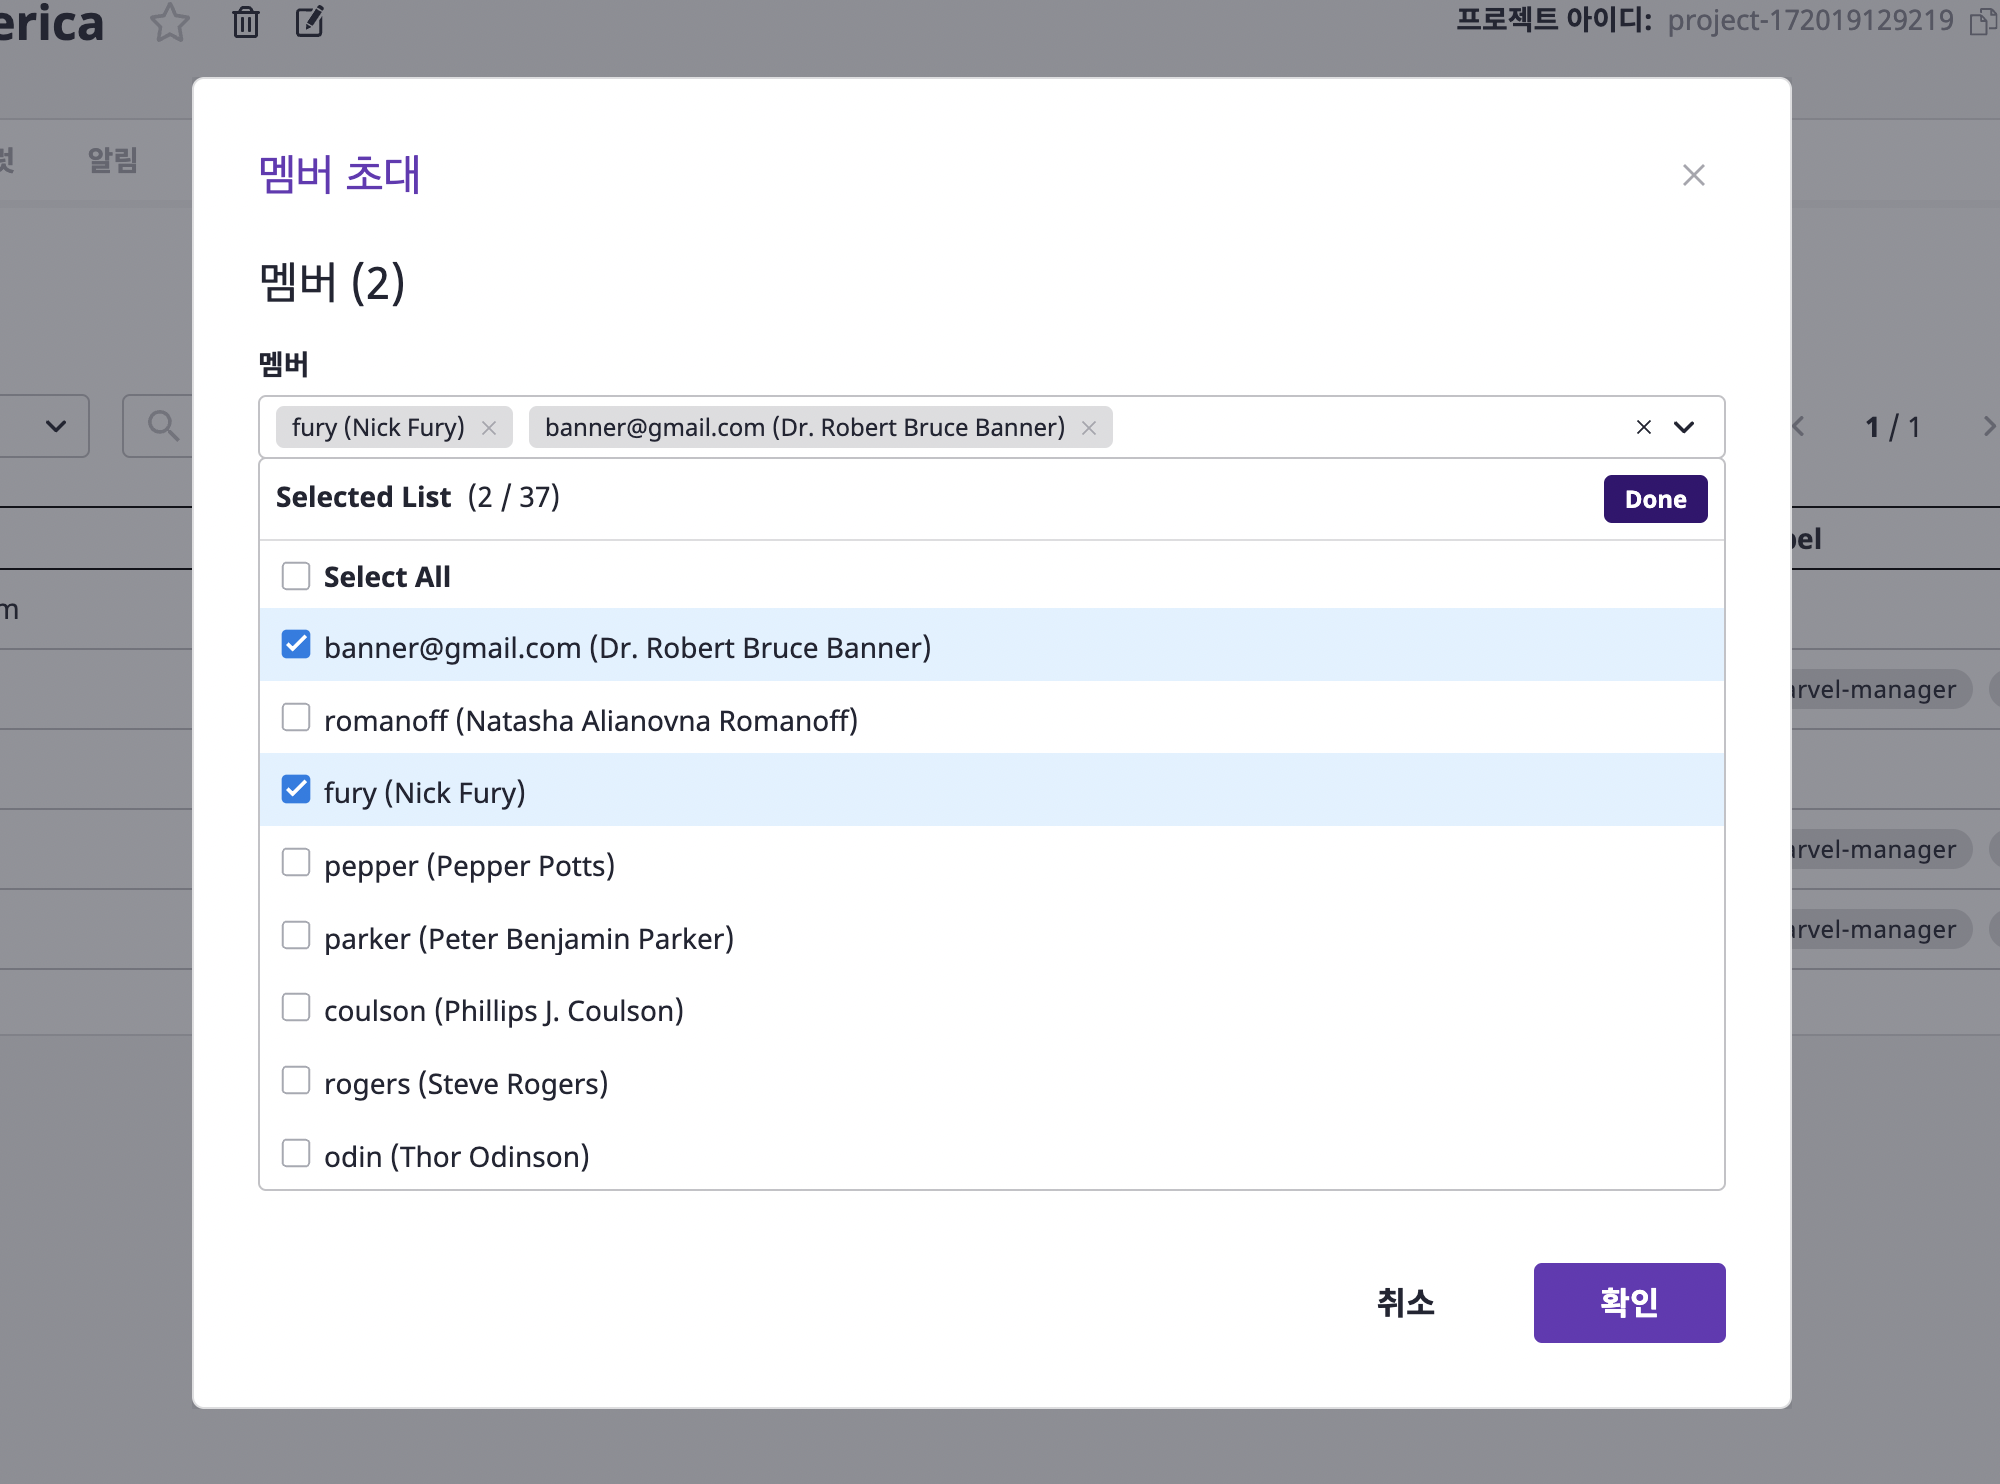The image size is (2000, 1484).
Task: Open the 알림 tab in the background page
Action: [112, 160]
